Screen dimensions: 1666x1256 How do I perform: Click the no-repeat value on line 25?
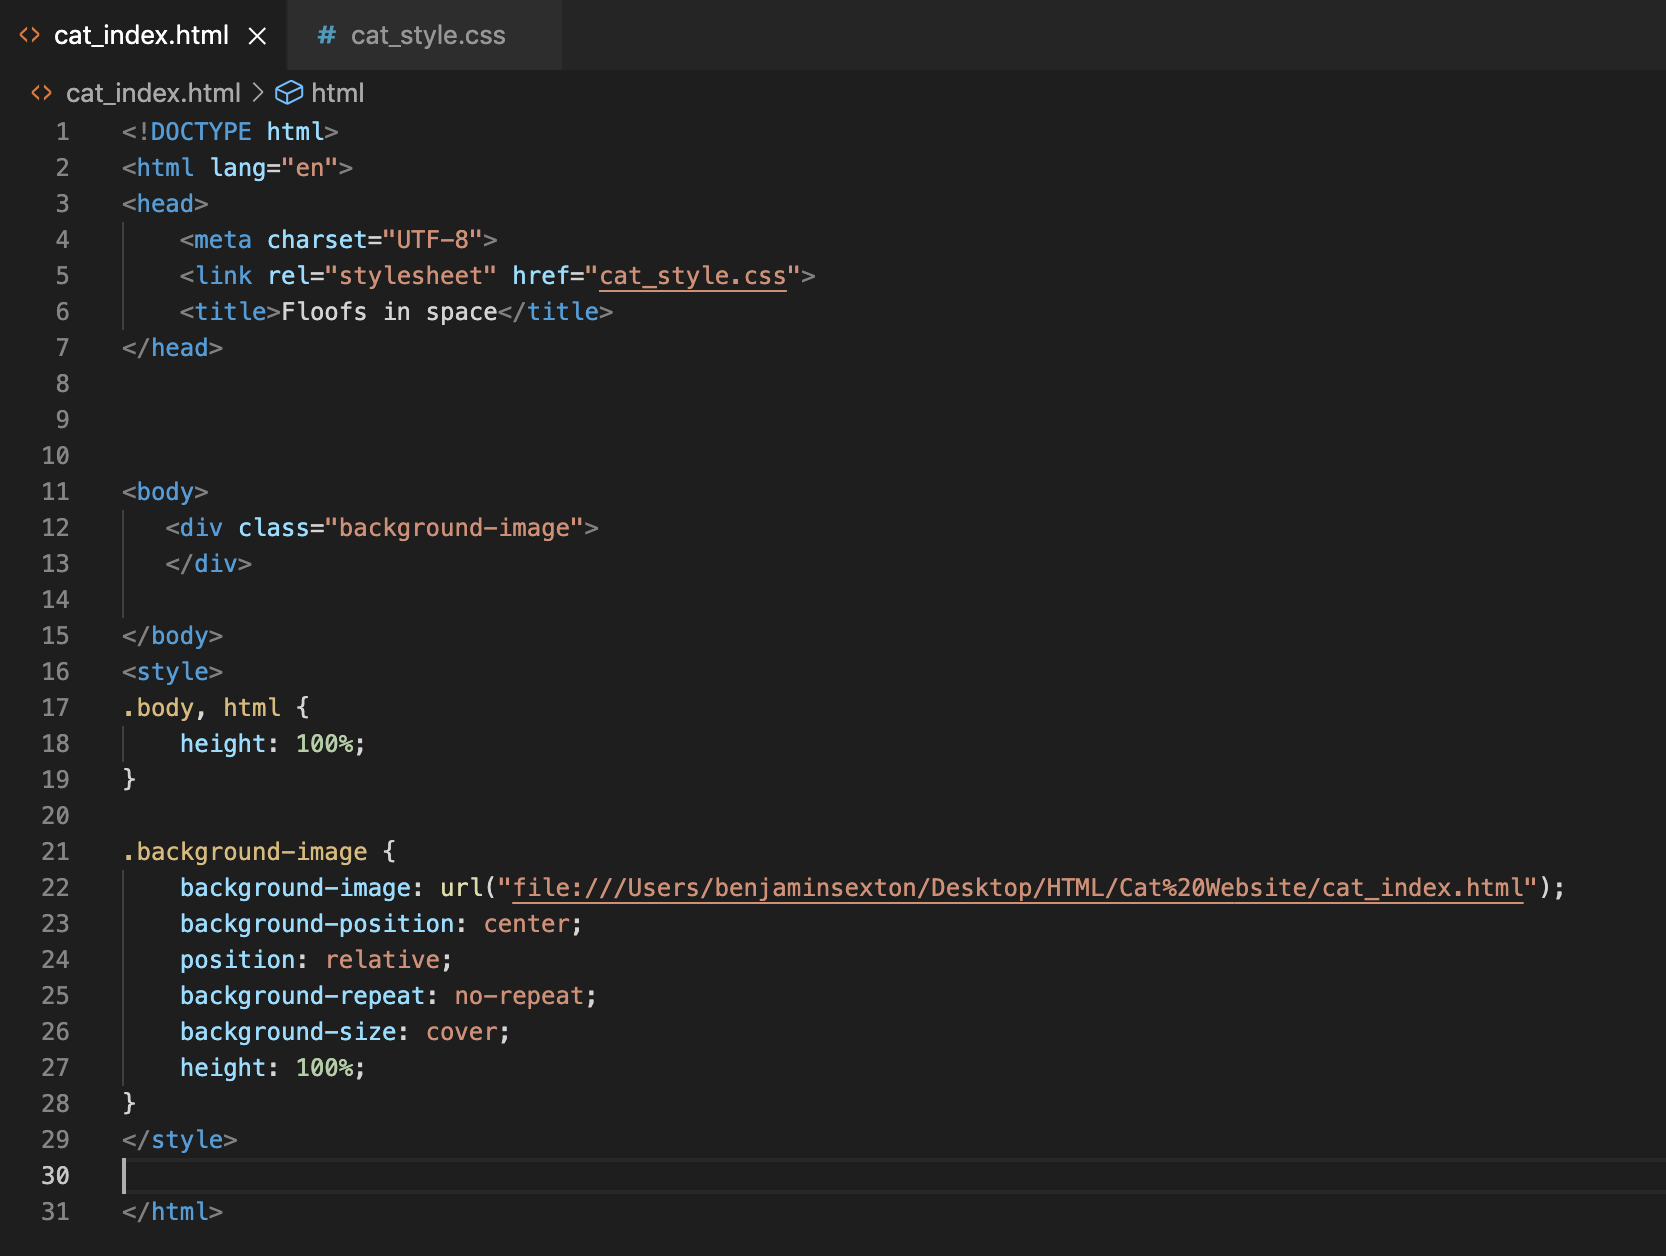click(x=518, y=995)
